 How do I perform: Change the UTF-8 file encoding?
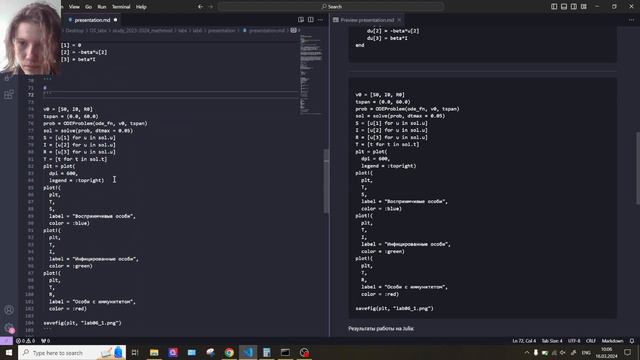coord(574,341)
